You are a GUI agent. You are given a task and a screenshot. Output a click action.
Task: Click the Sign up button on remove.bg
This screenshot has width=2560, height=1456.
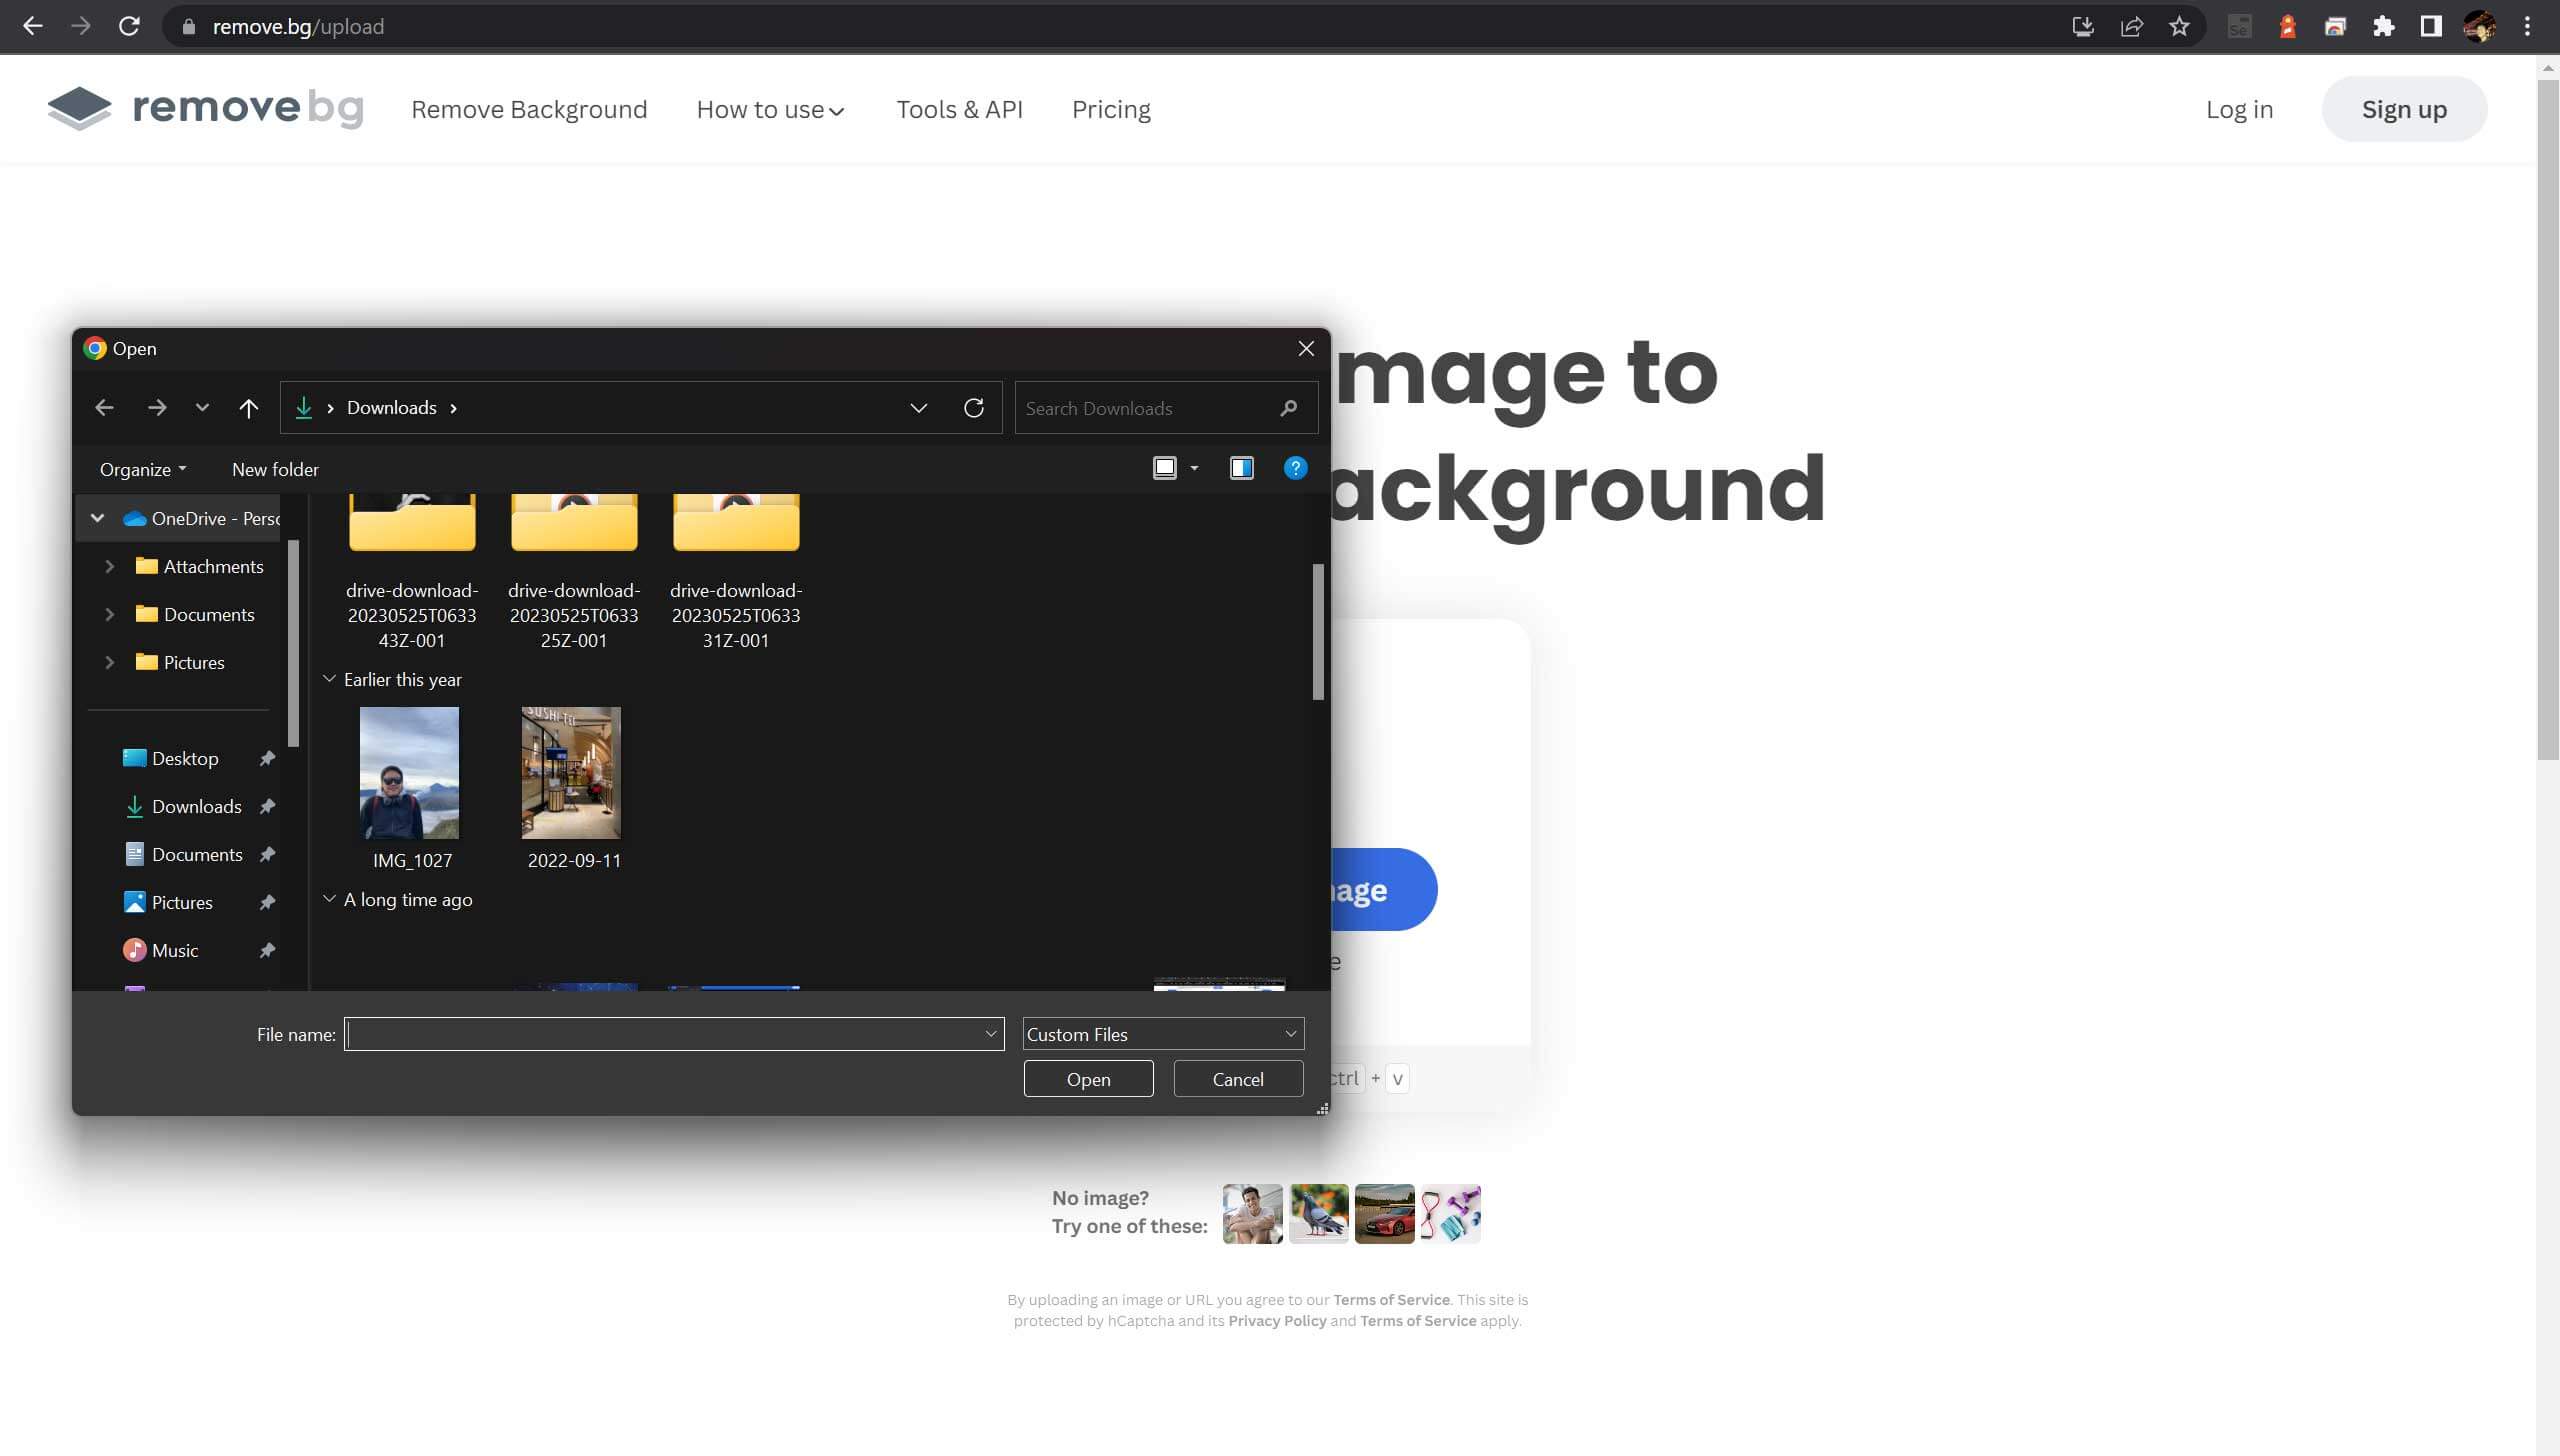coord(2404,109)
